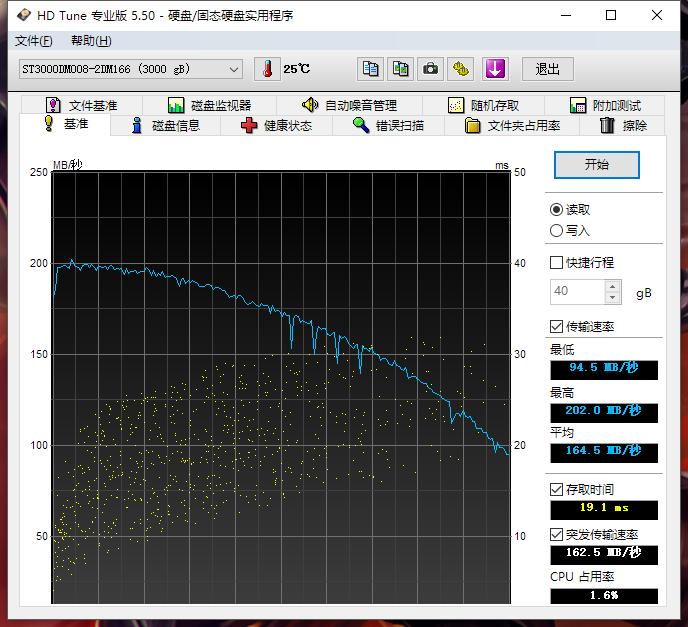Open options via the wrench icon

click(461, 69)
